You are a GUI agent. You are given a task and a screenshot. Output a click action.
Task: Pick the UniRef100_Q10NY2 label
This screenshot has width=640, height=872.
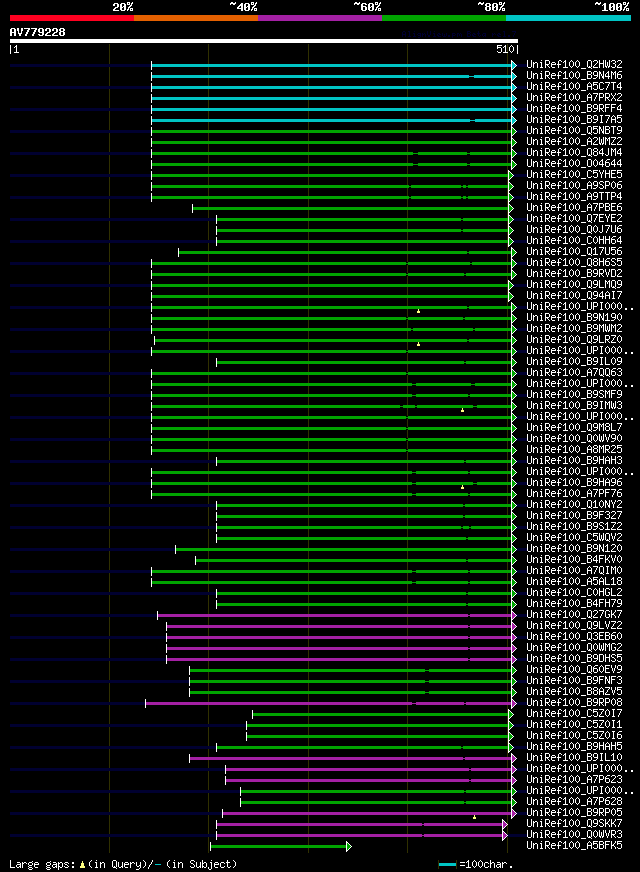(x=574, y=505)
